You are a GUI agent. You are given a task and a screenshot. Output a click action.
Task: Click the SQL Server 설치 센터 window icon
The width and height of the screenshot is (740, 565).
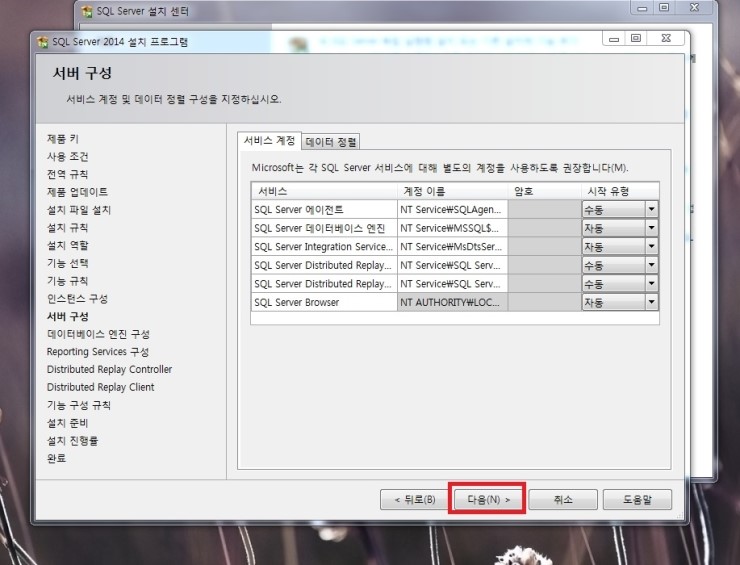87,11
